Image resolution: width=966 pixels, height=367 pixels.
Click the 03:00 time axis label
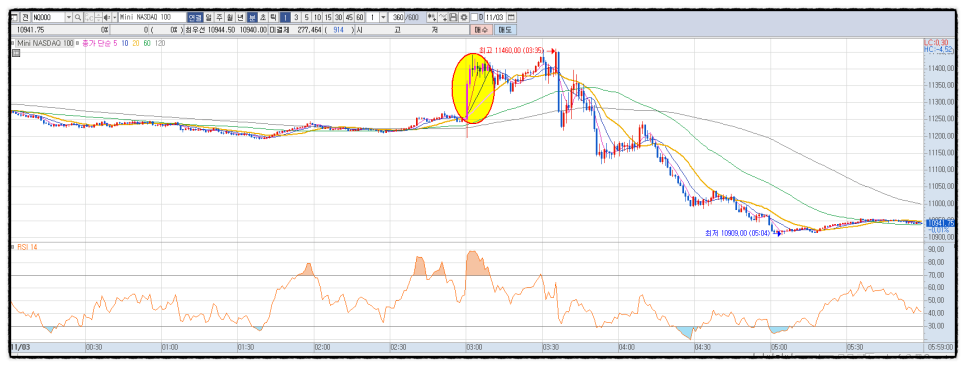473,347
